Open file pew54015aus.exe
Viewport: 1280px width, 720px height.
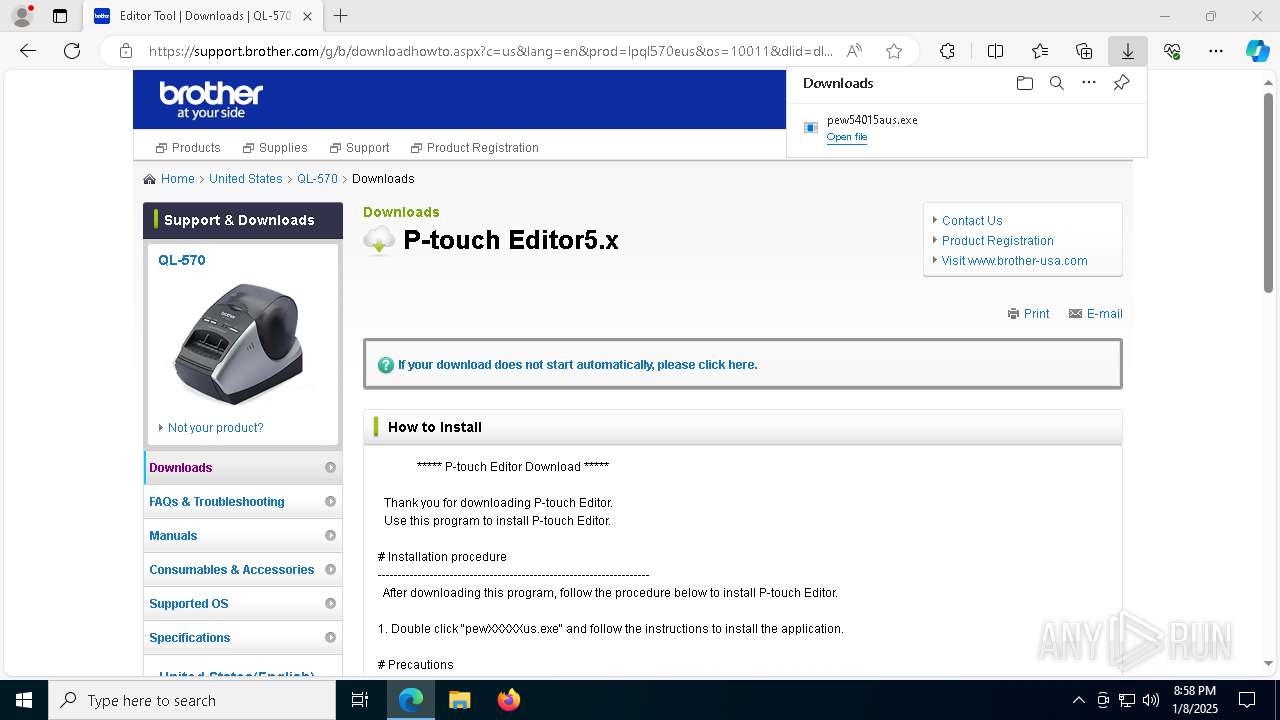click(847, 137)
